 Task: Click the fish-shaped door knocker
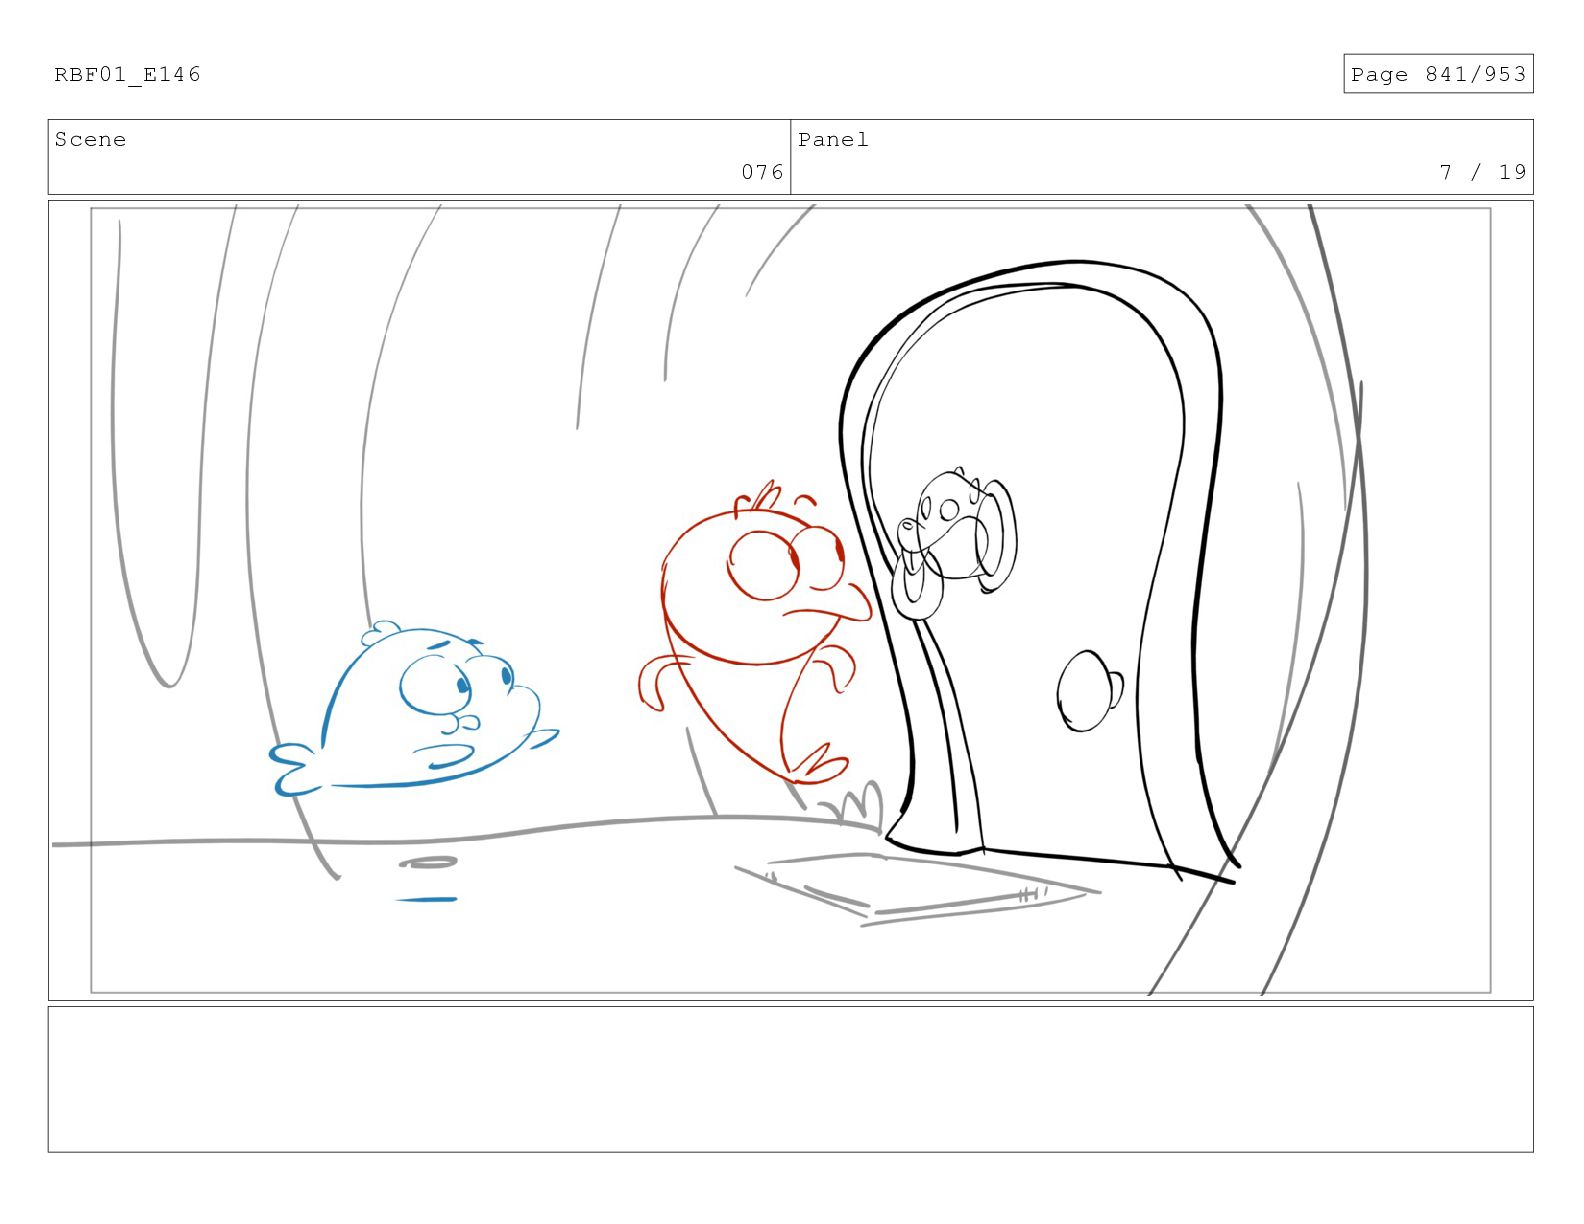[x=953, y=542]
